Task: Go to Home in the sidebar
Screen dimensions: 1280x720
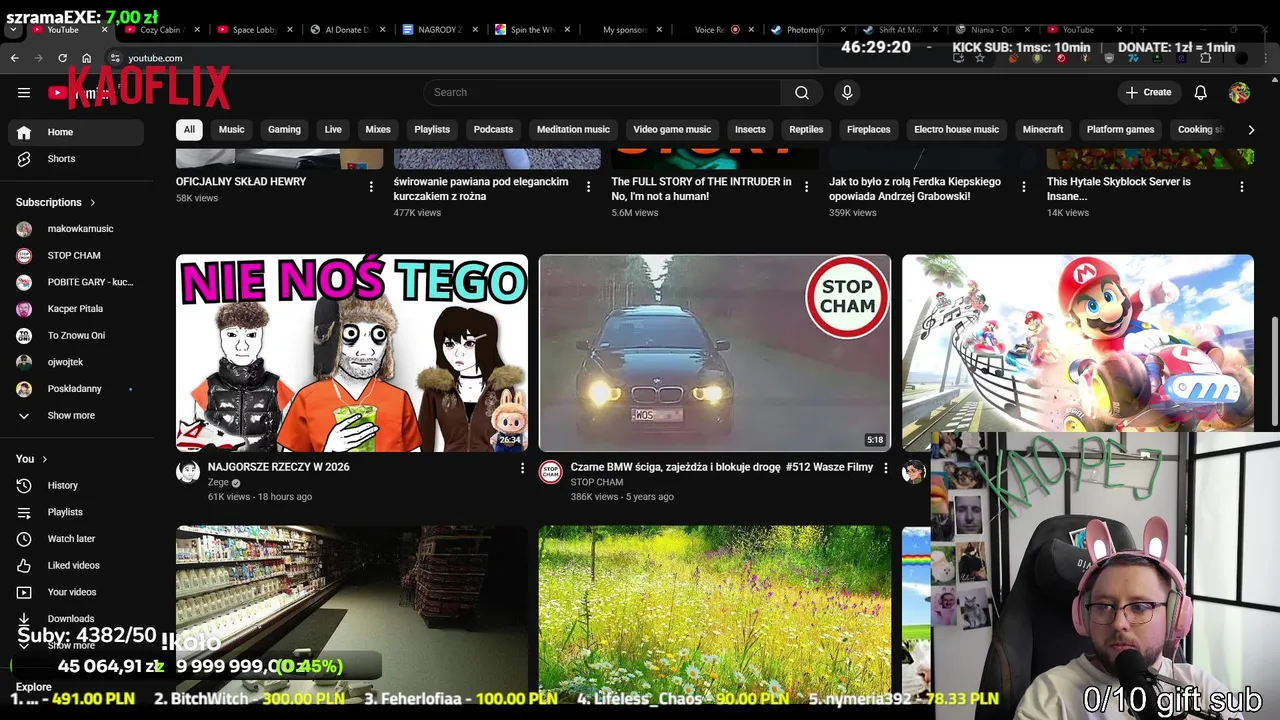Action: 76,132
